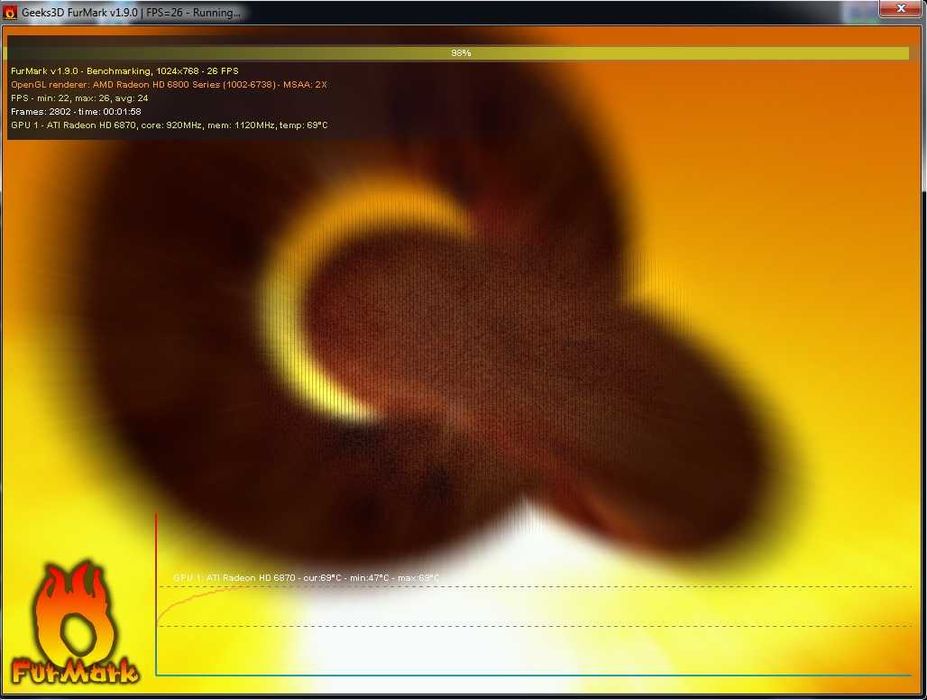This screenshot has width=927, height=700.
Task: Select the 'FurMark v1.9.0 - Benchmarking, 1024x768' line
Action: (x=125, y=71)
